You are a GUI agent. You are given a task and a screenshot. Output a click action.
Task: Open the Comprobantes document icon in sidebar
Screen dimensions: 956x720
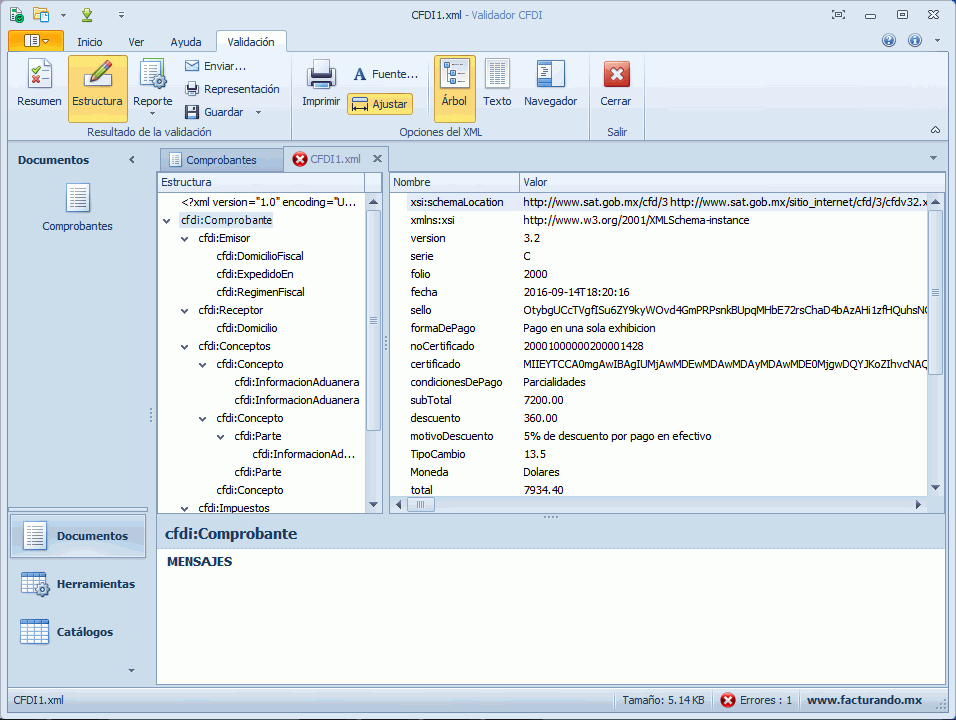click(78, 207)
